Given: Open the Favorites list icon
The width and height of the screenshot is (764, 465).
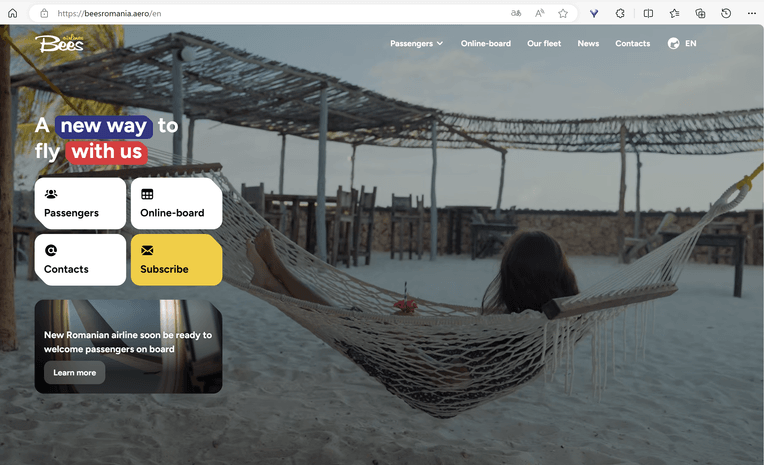Looking at the screenshot, I should click(x=674, y=13).
